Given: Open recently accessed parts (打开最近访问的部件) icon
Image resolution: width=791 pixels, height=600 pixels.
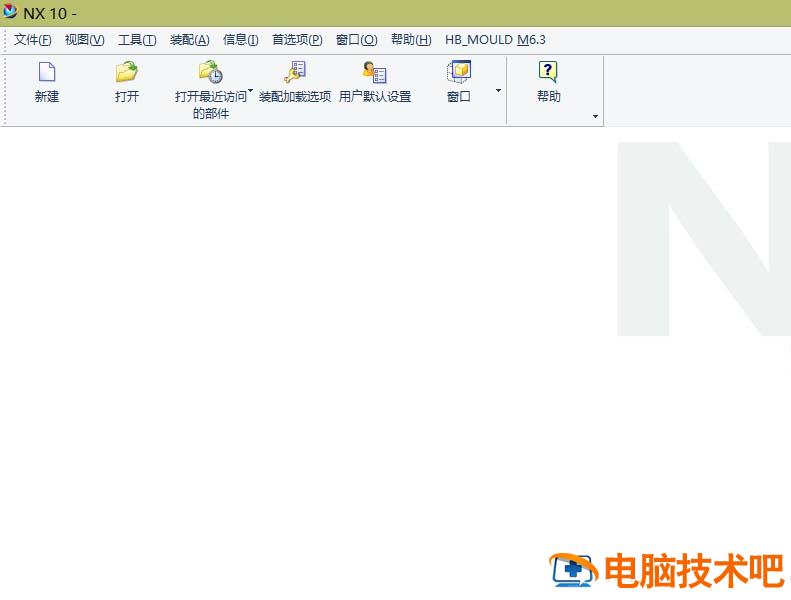Looking at the screenshot, I should point(210,72).
